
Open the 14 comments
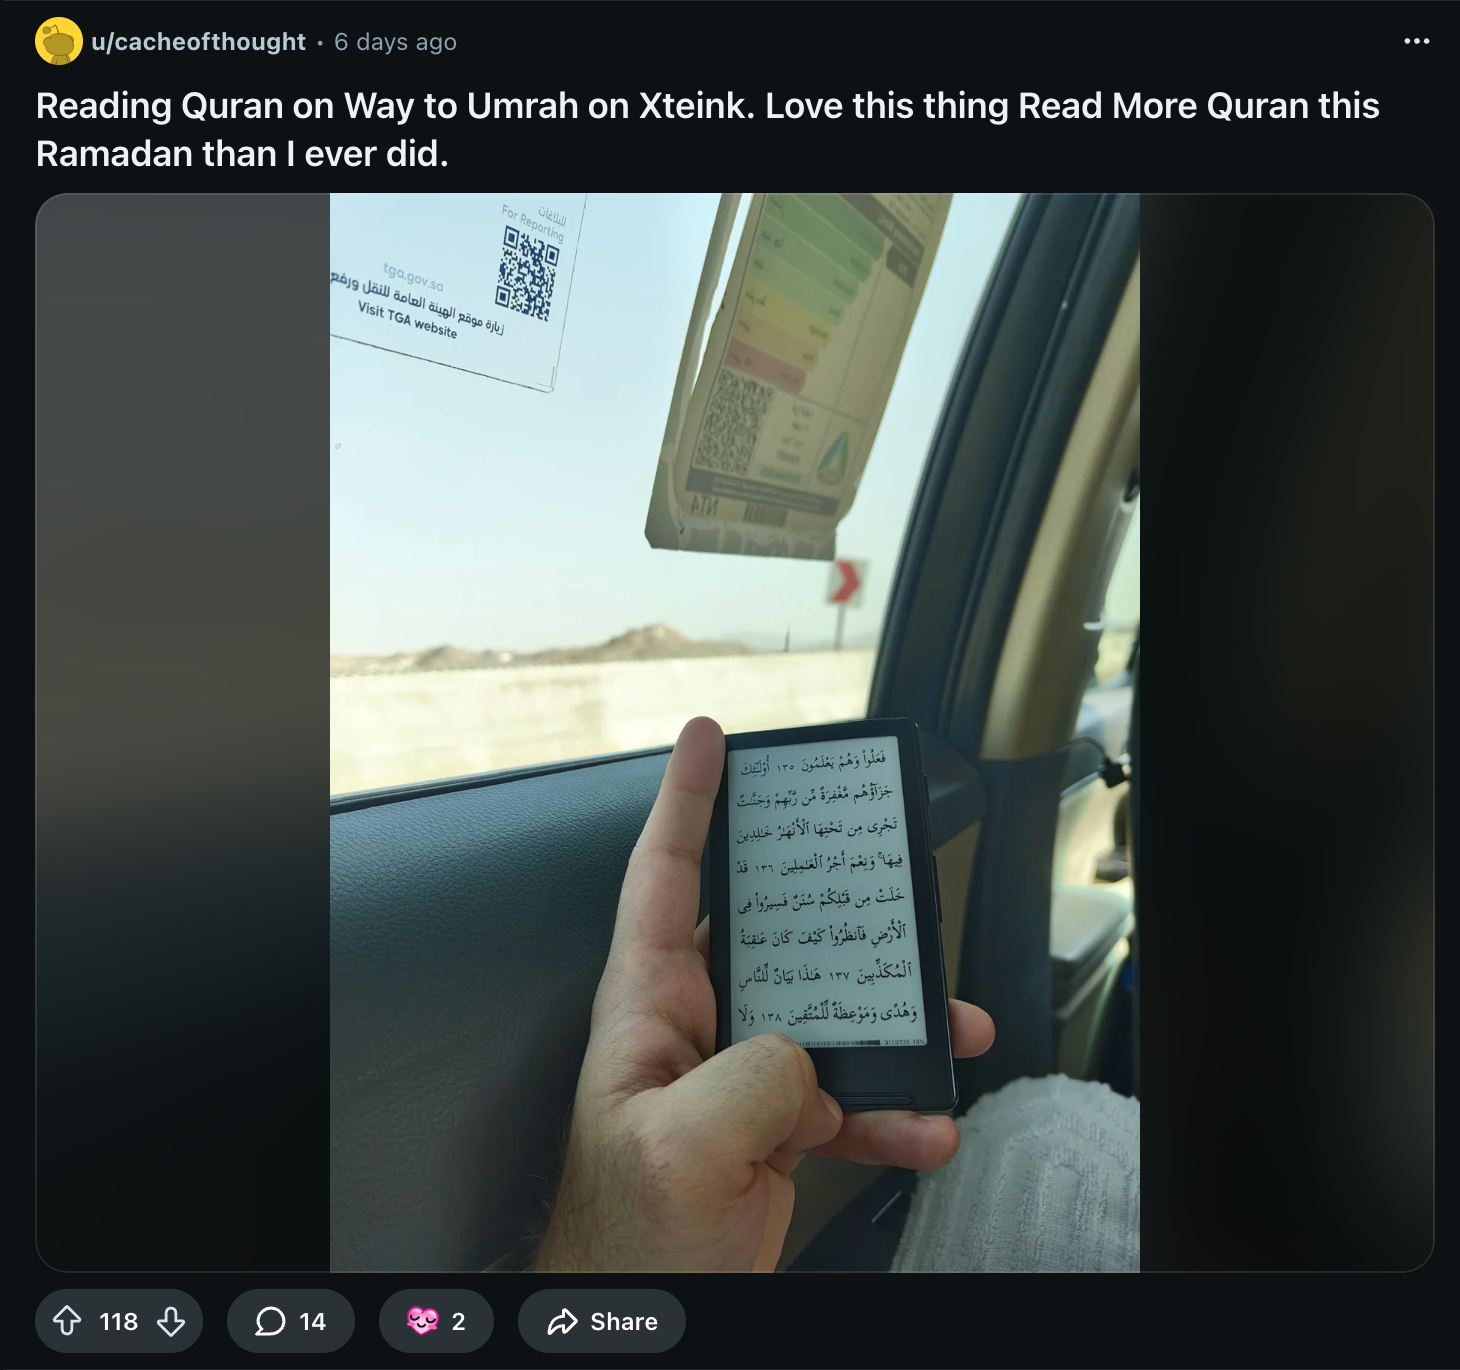(291, 1321)
